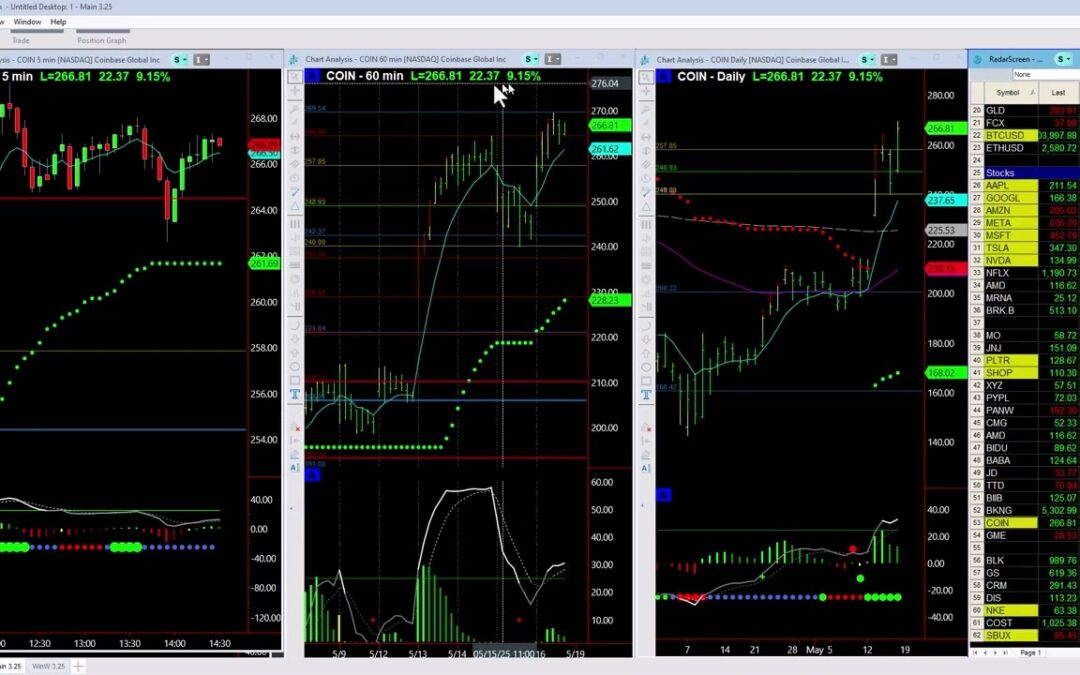Click the RadarScreen window icon
The image size is (1080, 675).
977,59
